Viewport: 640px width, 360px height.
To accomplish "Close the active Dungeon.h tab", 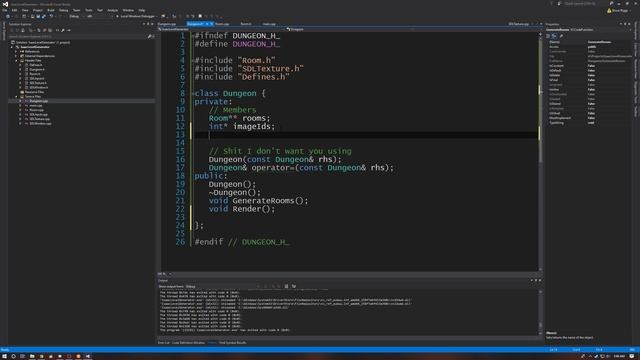I will tap(211, 24).
